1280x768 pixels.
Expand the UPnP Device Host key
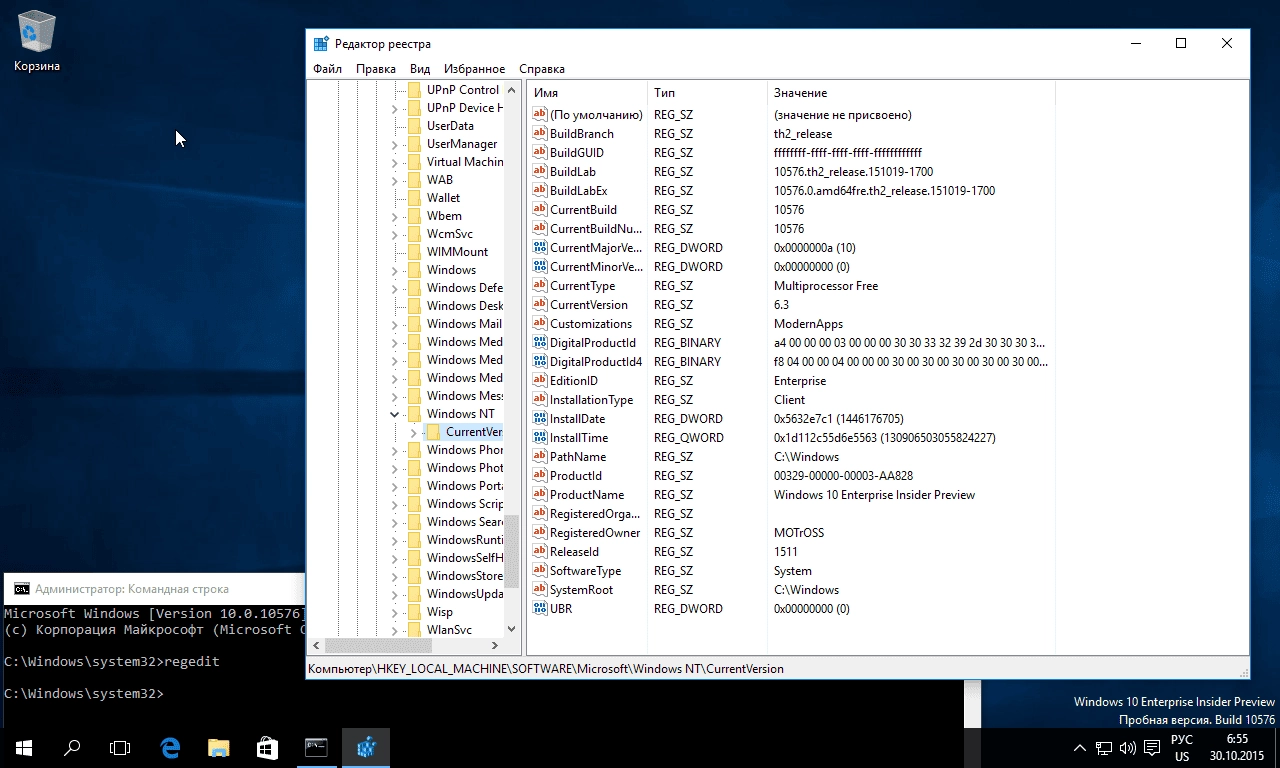pyautogui.click(x=395, y=108)
